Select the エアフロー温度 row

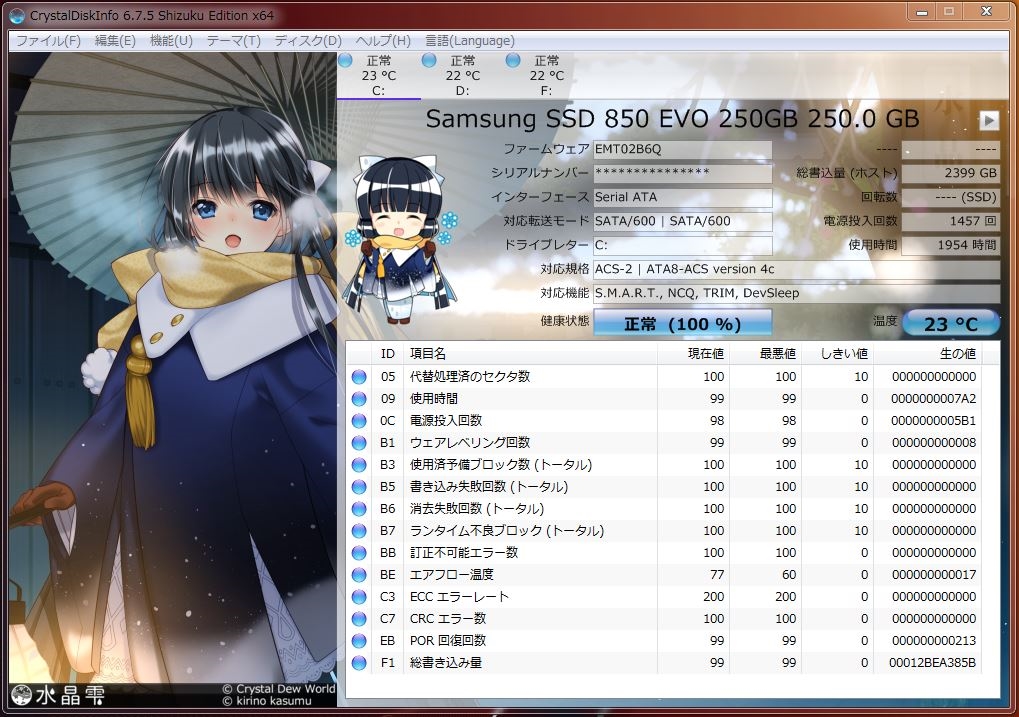tap(664, 575)
